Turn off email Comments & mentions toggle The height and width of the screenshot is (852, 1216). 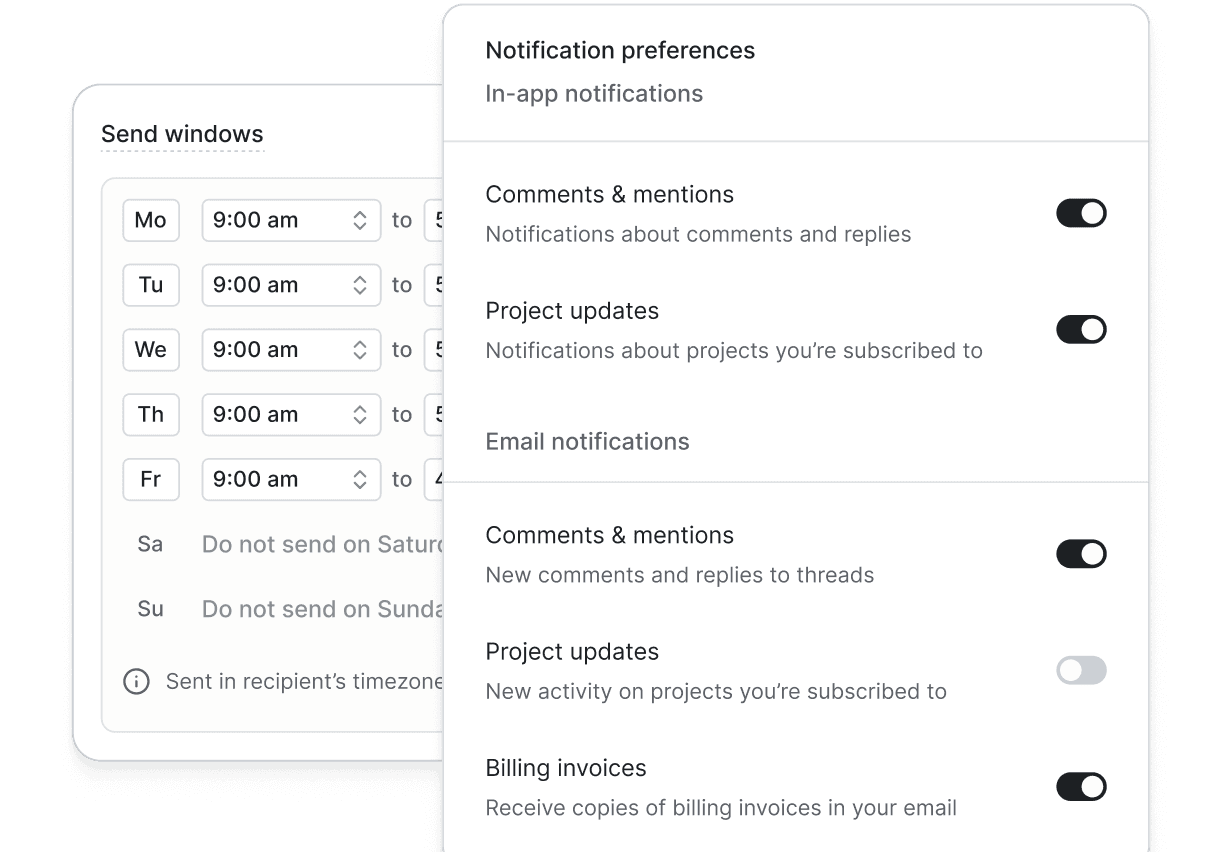click(1081, 554)
